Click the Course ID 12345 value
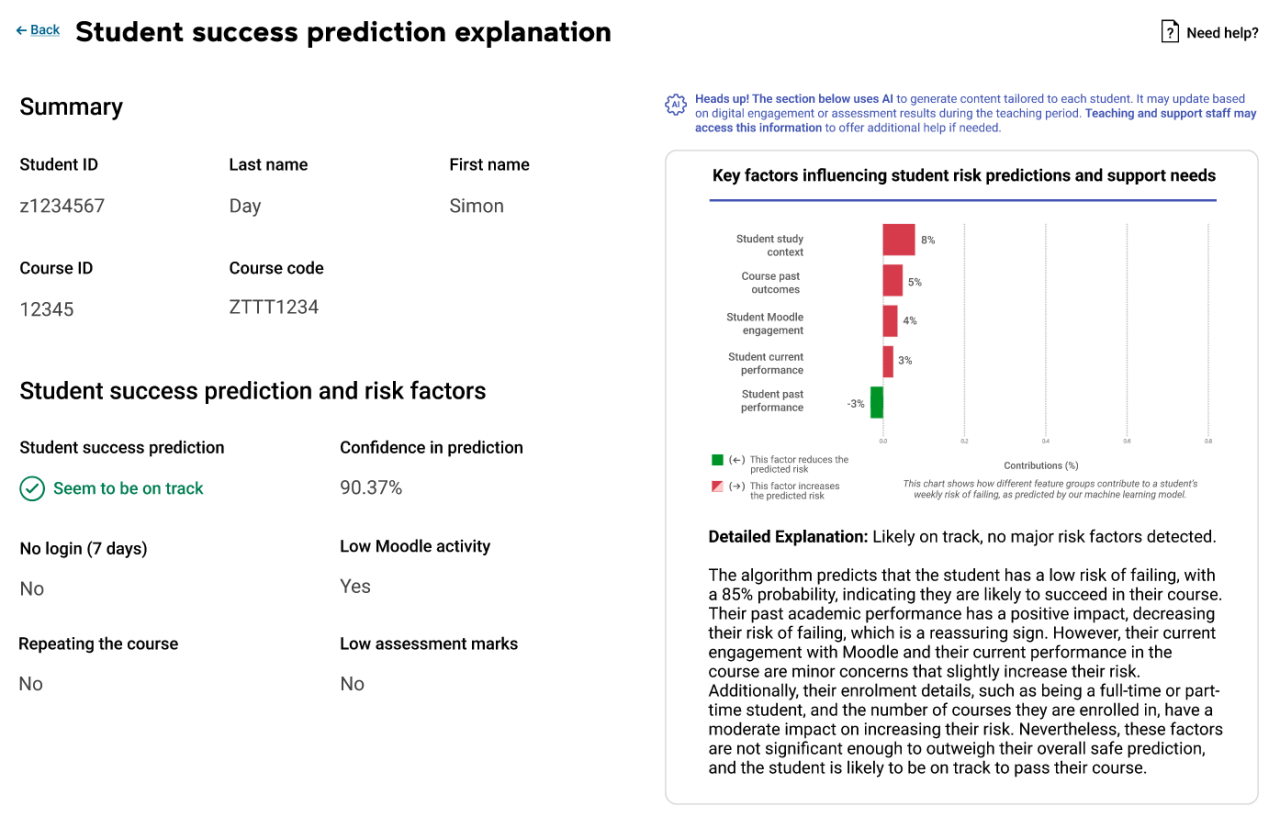This screenshot has height=817, width=1280. tap(46, 309)
